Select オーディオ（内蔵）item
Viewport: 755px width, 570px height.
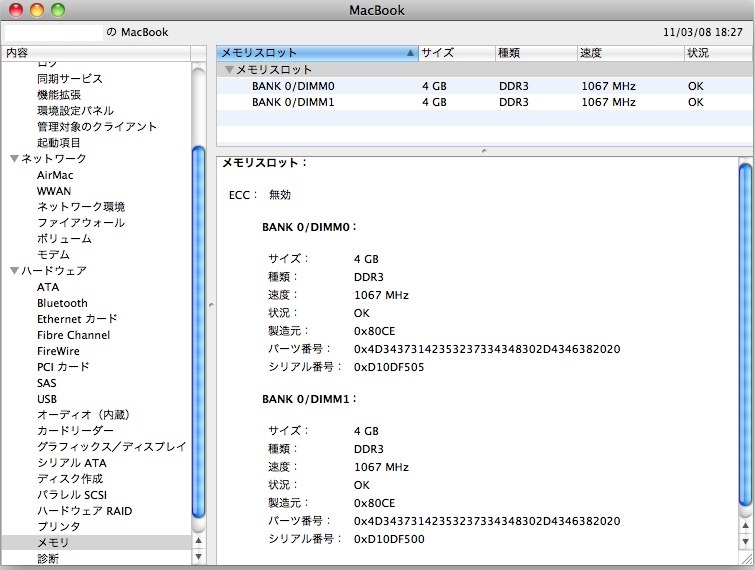coord(84,415)
